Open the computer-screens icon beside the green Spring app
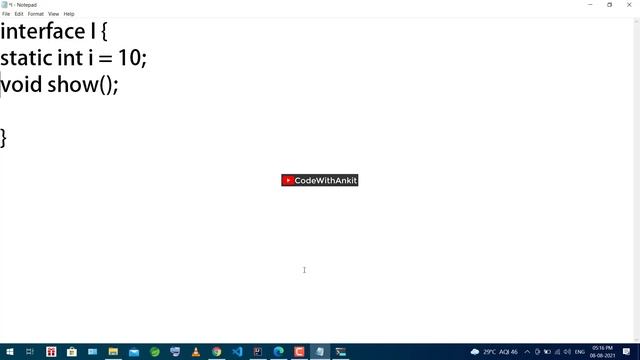 point(175,351)
